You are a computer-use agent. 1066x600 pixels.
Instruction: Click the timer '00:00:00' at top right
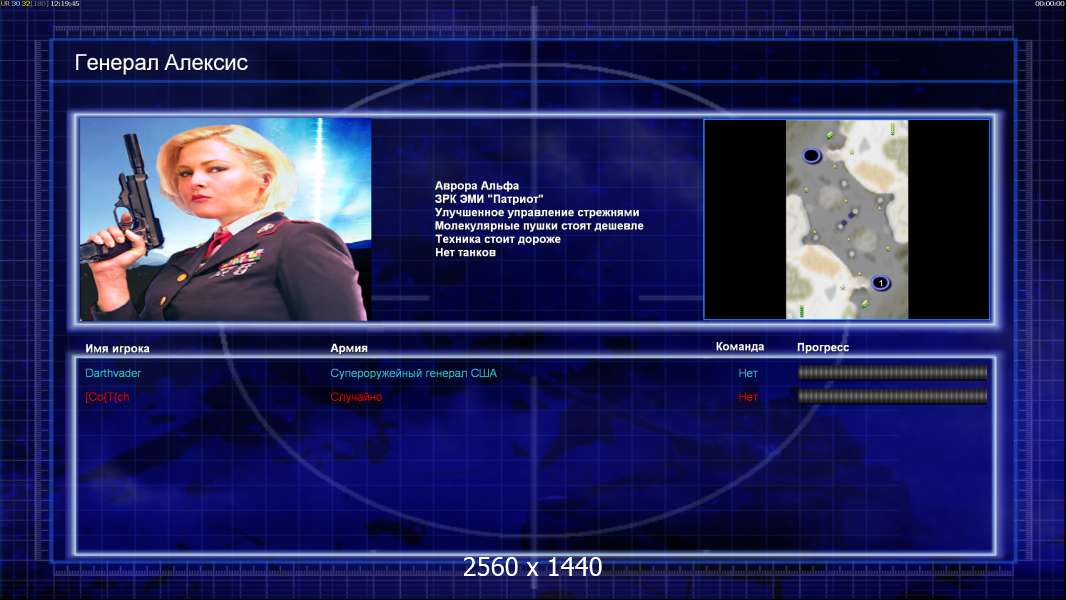point(1050,3)
